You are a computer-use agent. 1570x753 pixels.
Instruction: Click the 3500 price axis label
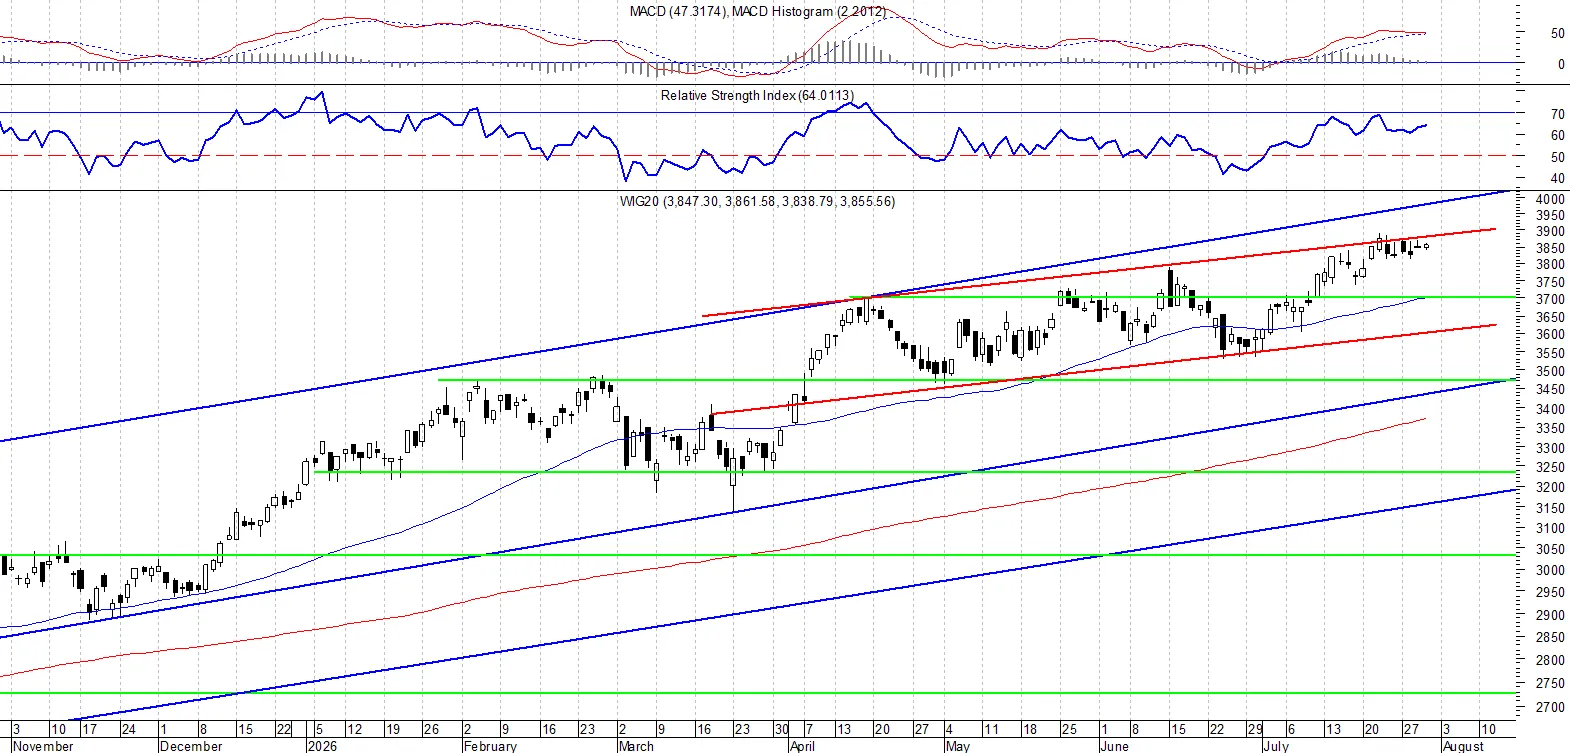[1550, 371]
